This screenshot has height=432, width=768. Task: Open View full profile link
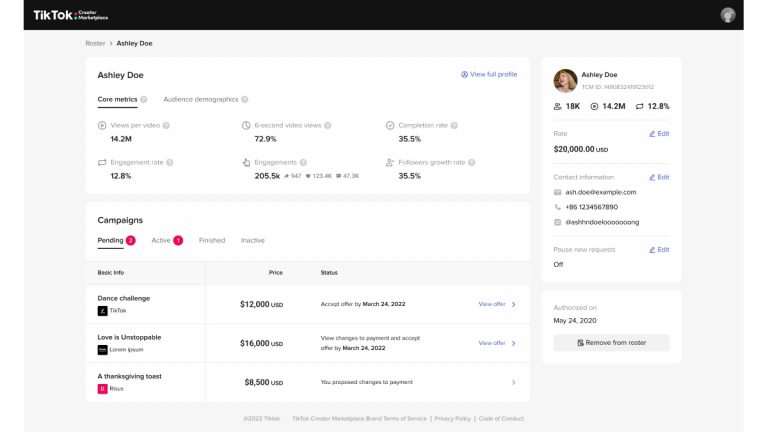(489, 74)
